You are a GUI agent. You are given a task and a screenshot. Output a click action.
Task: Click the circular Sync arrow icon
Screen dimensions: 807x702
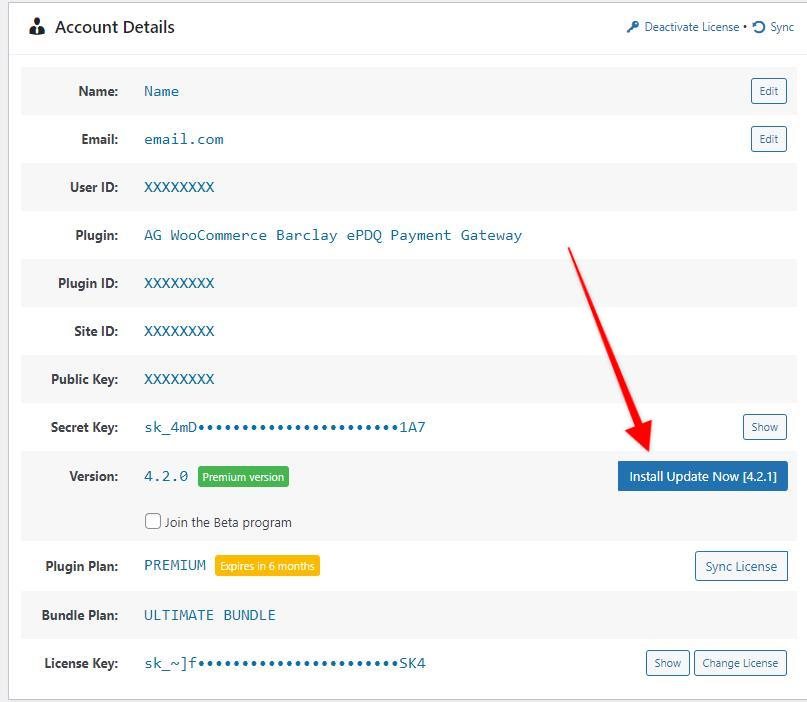point(759,27)
